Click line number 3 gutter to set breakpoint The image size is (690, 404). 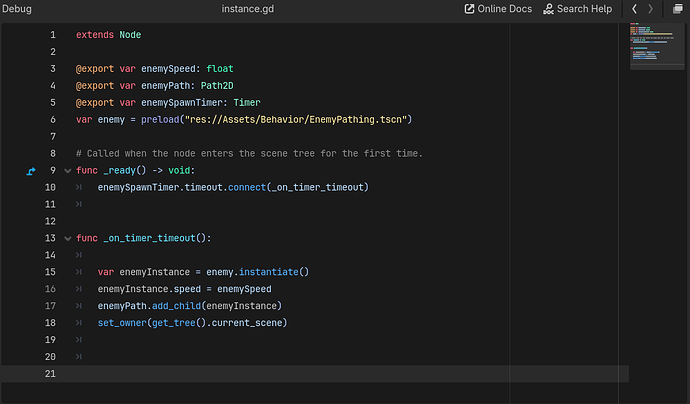[53, 69]
